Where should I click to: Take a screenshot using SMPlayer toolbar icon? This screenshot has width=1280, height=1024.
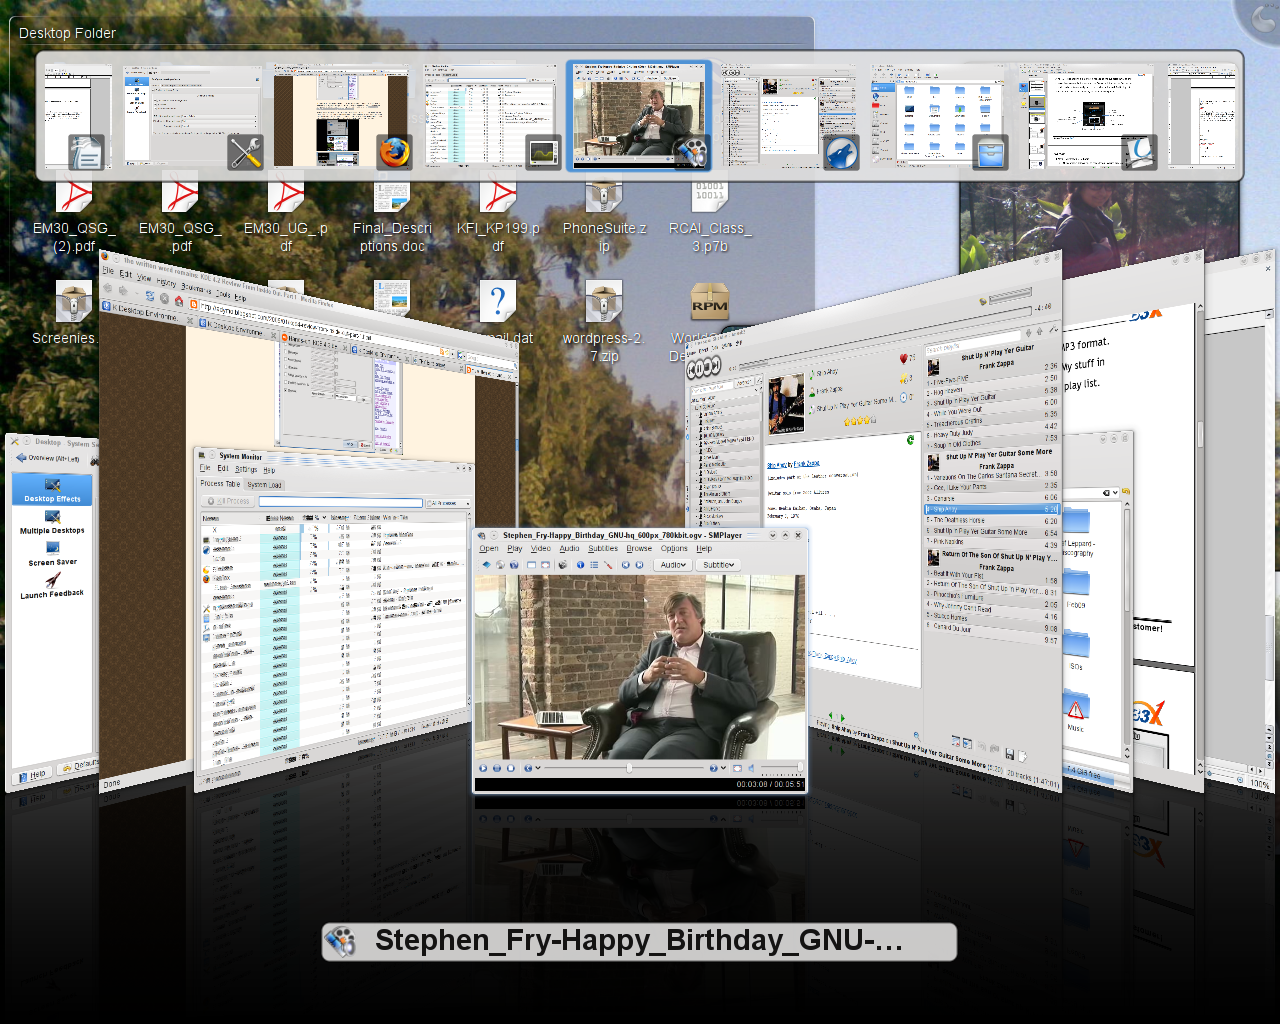563,565
